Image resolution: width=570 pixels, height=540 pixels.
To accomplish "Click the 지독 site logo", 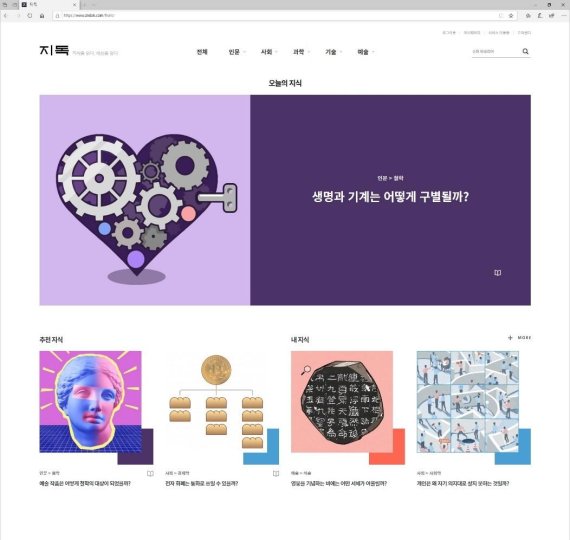I will click(54, 50).
